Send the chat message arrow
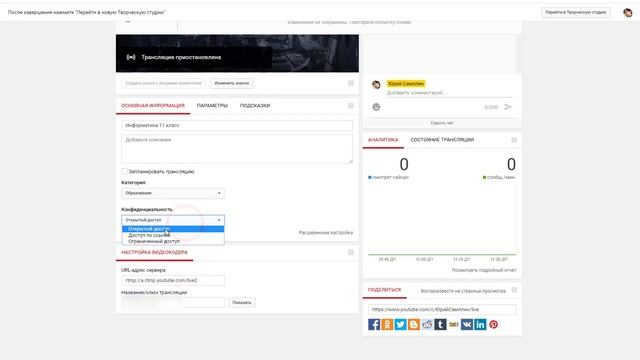Screen dimensions: 640x360 tap(508, 107)
